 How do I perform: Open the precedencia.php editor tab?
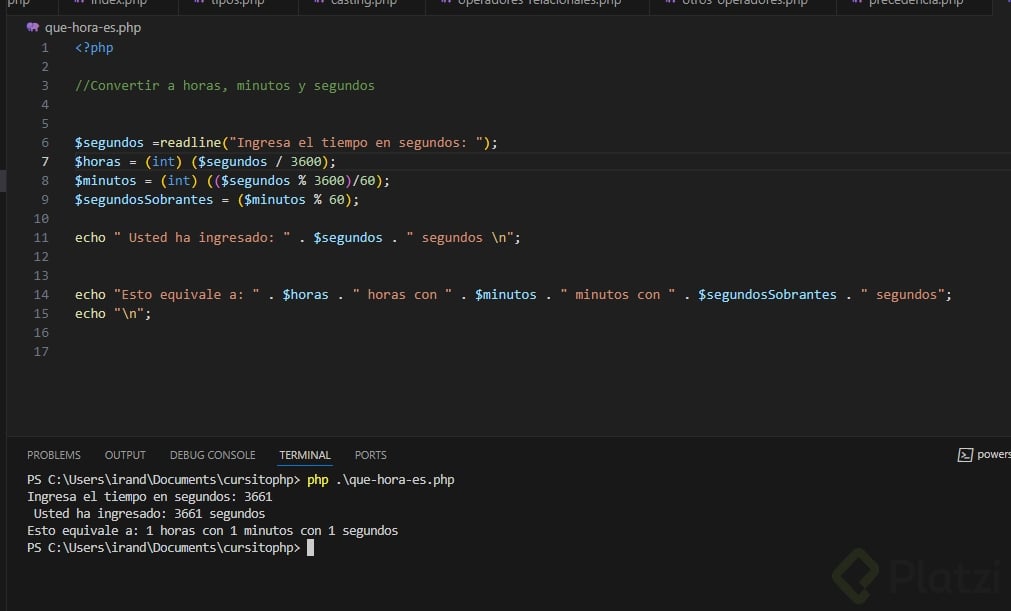tap(916, 3)
